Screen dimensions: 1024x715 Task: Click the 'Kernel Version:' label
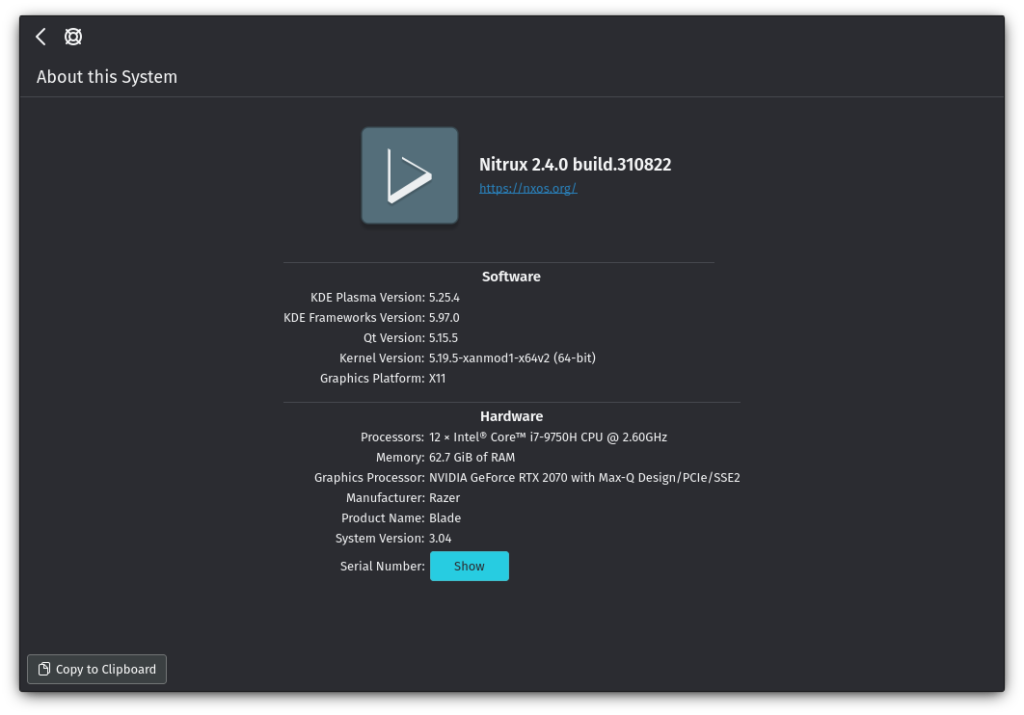[x=381, y=358]
